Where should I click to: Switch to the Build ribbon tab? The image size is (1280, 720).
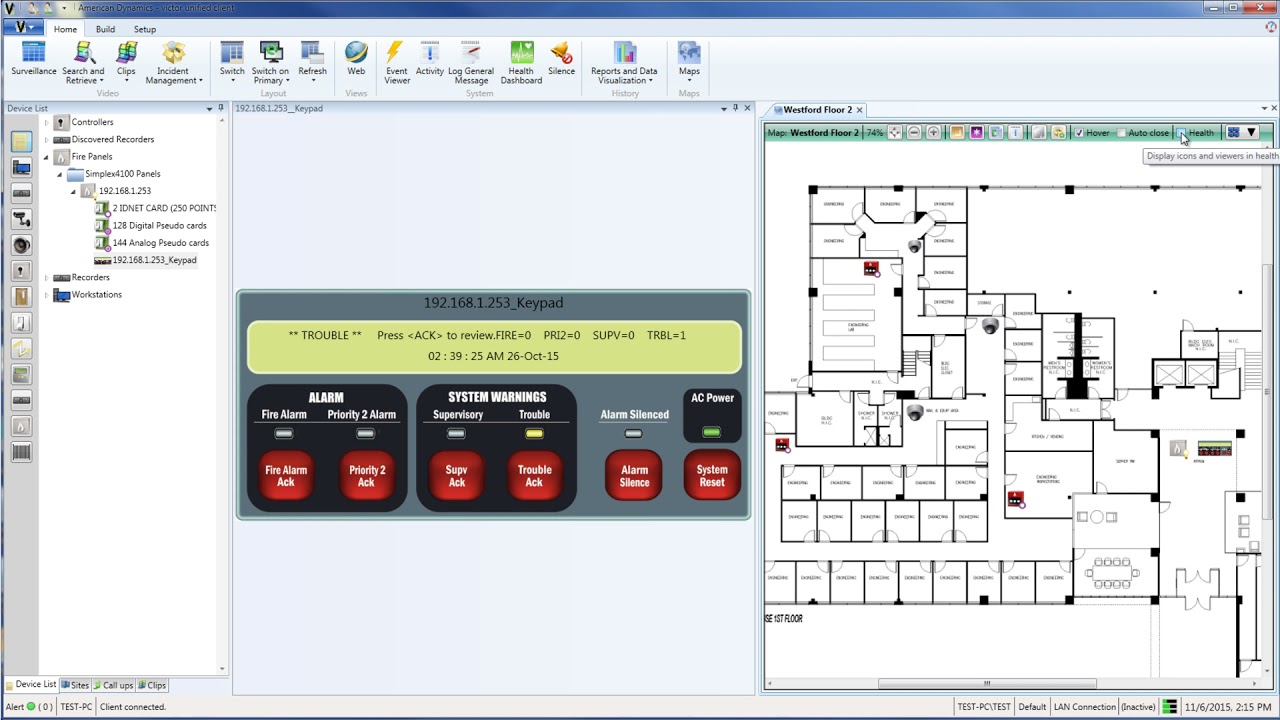[x=105, y=29]
